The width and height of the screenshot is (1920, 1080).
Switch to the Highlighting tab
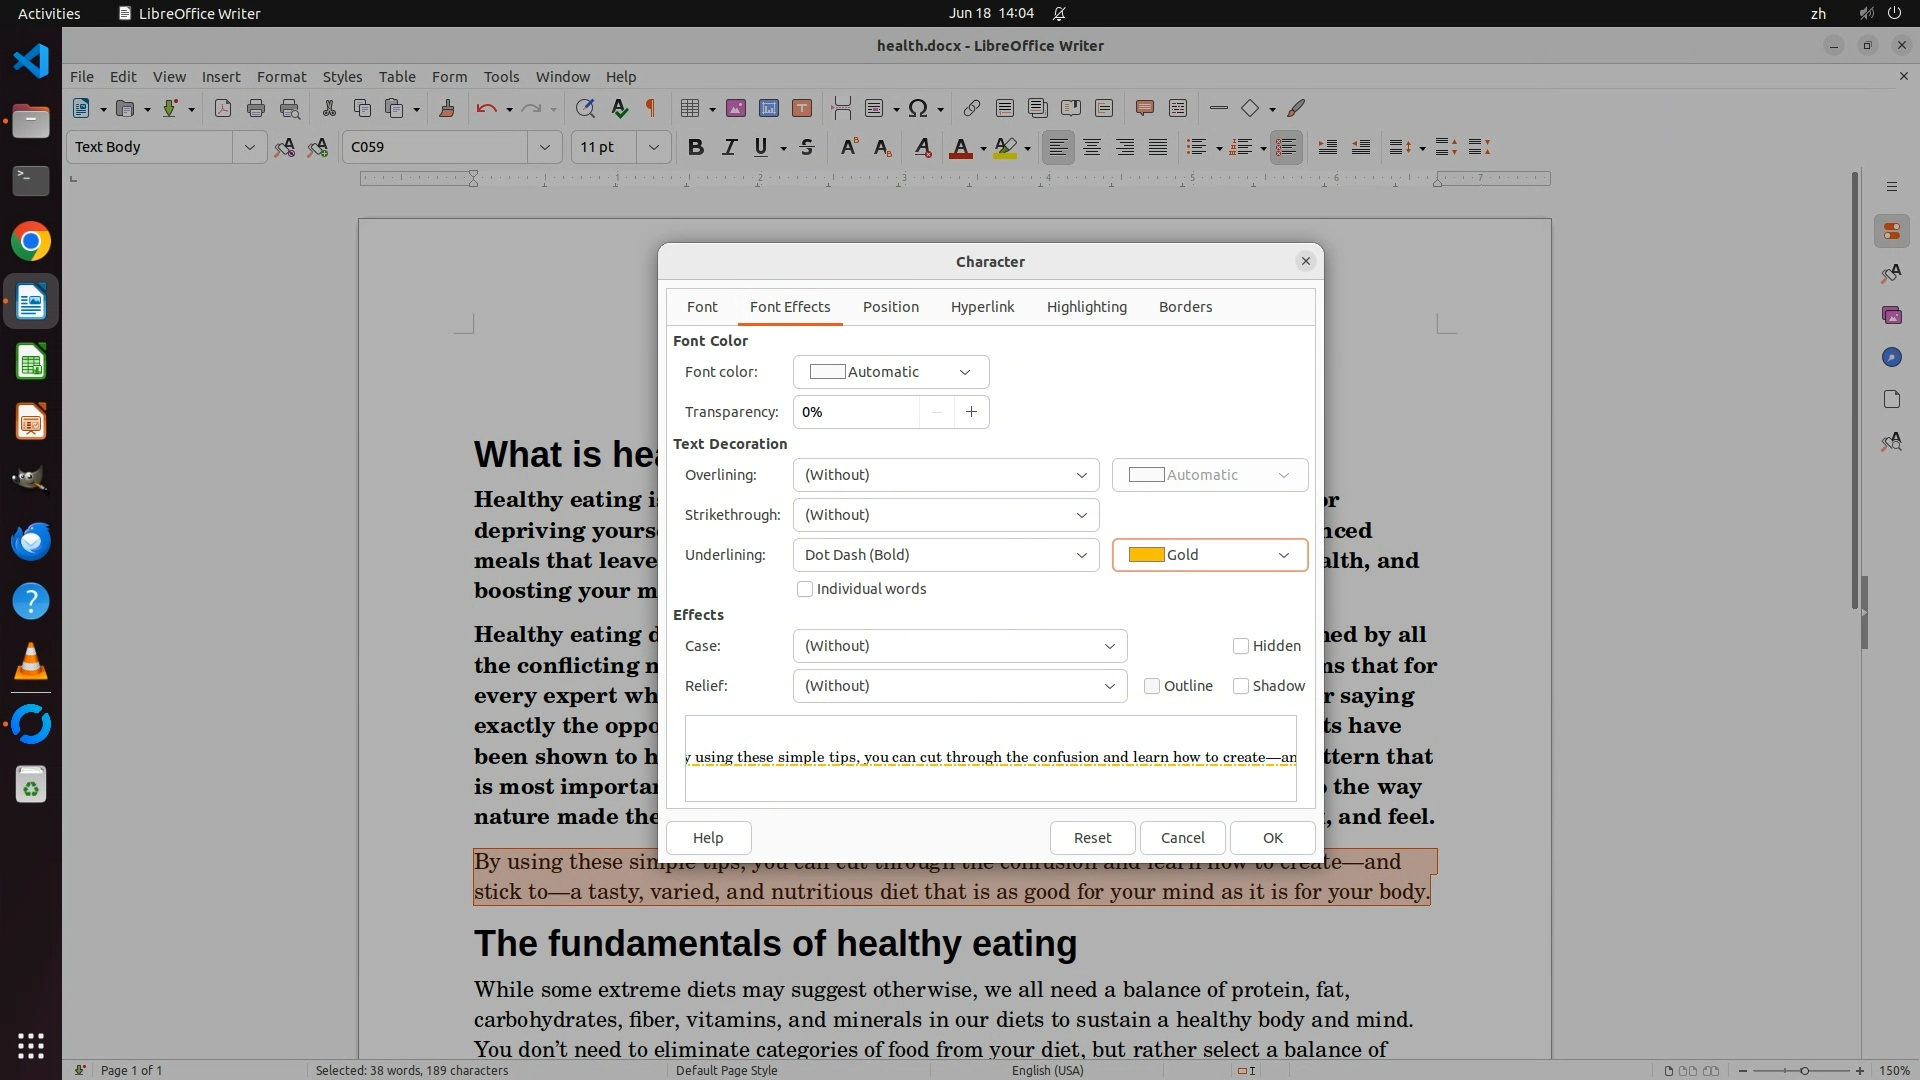pos(1086,307)
